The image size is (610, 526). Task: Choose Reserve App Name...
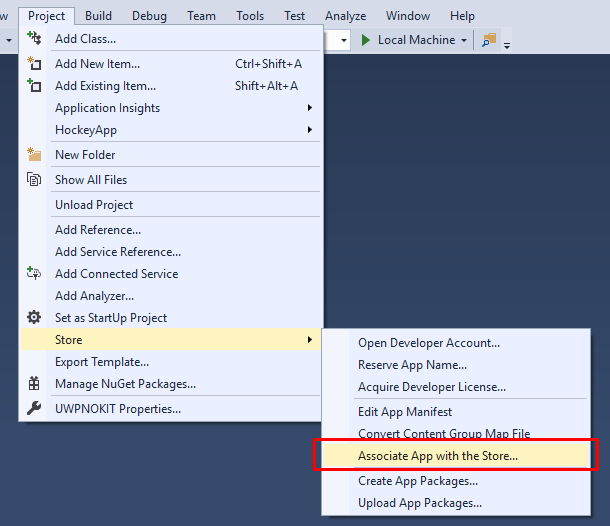tap(456, 365)
